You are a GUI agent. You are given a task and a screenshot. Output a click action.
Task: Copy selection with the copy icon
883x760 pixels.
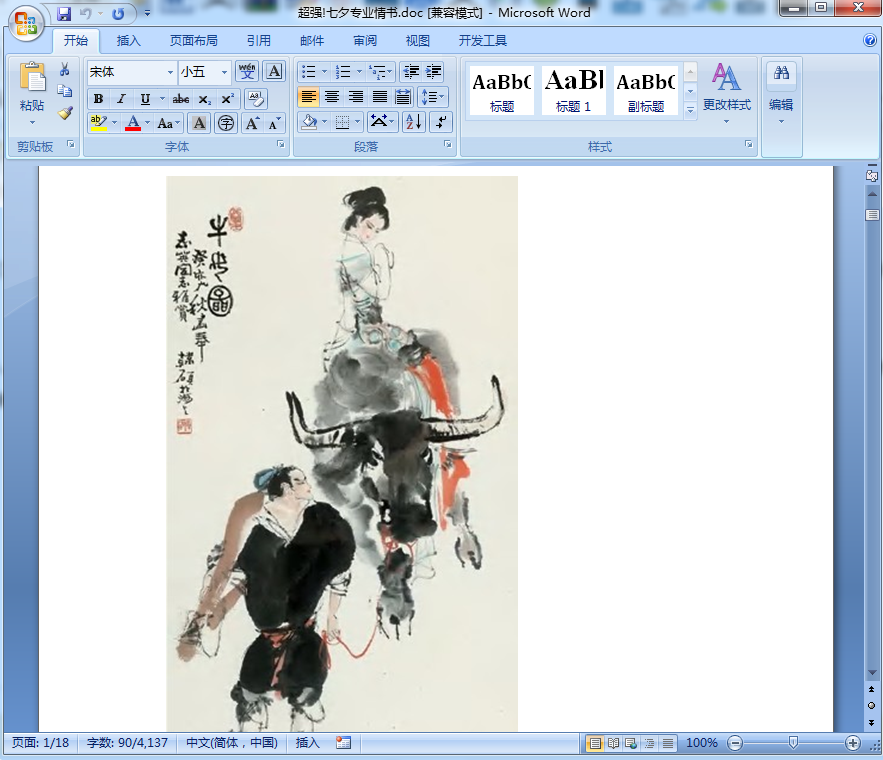pyautogui.click(x=65, y=91)
